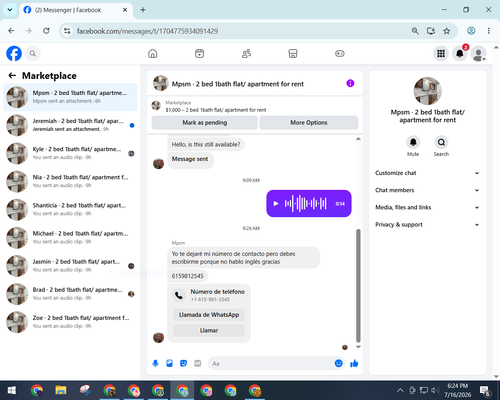The height and width of the screenshot is (400, 500).
Task: Send a thumbs up like
Action: [354, 363]
